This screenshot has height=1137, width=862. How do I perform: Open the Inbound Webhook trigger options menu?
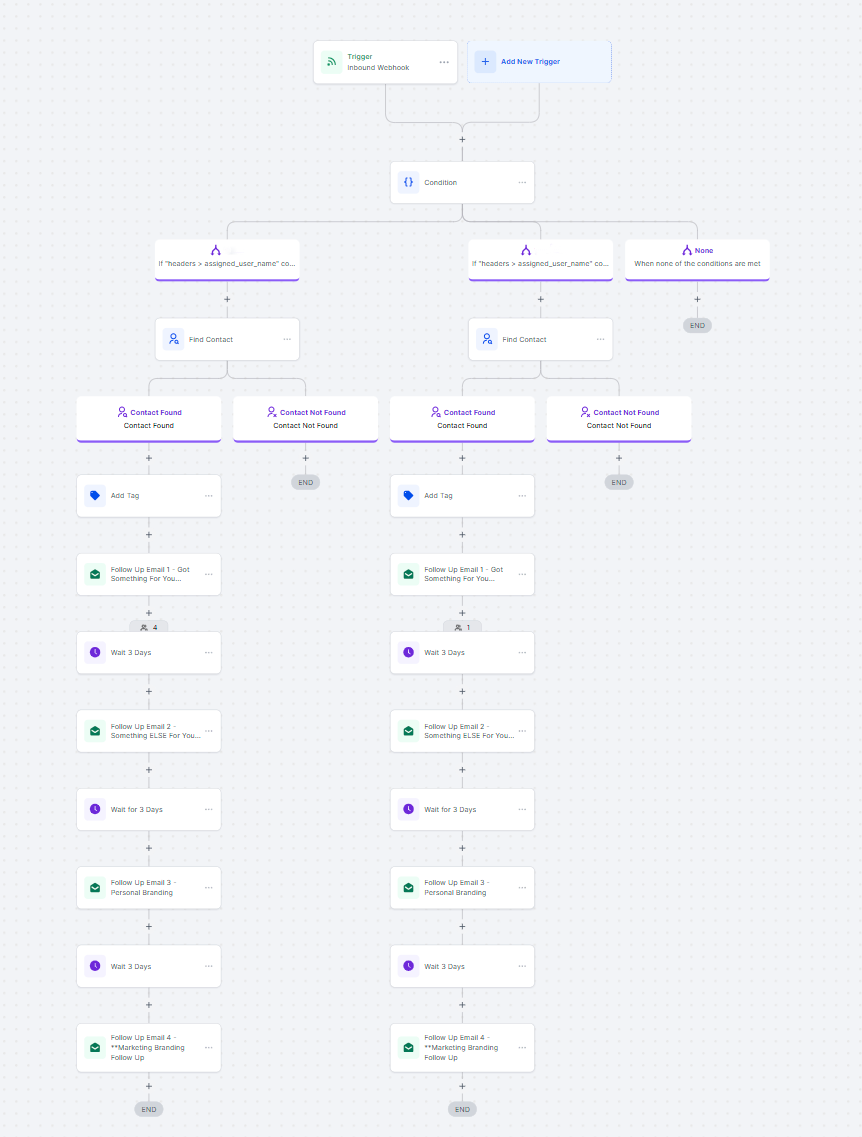(444, 62)
